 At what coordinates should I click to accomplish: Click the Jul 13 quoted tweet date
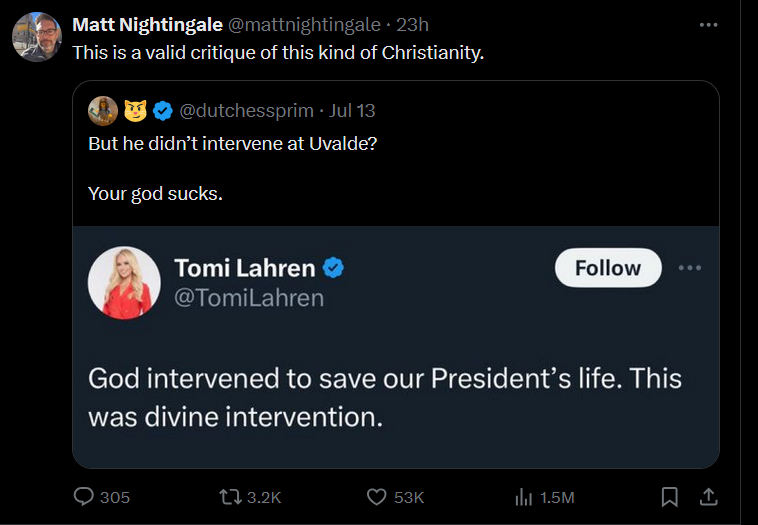[352, 110]
